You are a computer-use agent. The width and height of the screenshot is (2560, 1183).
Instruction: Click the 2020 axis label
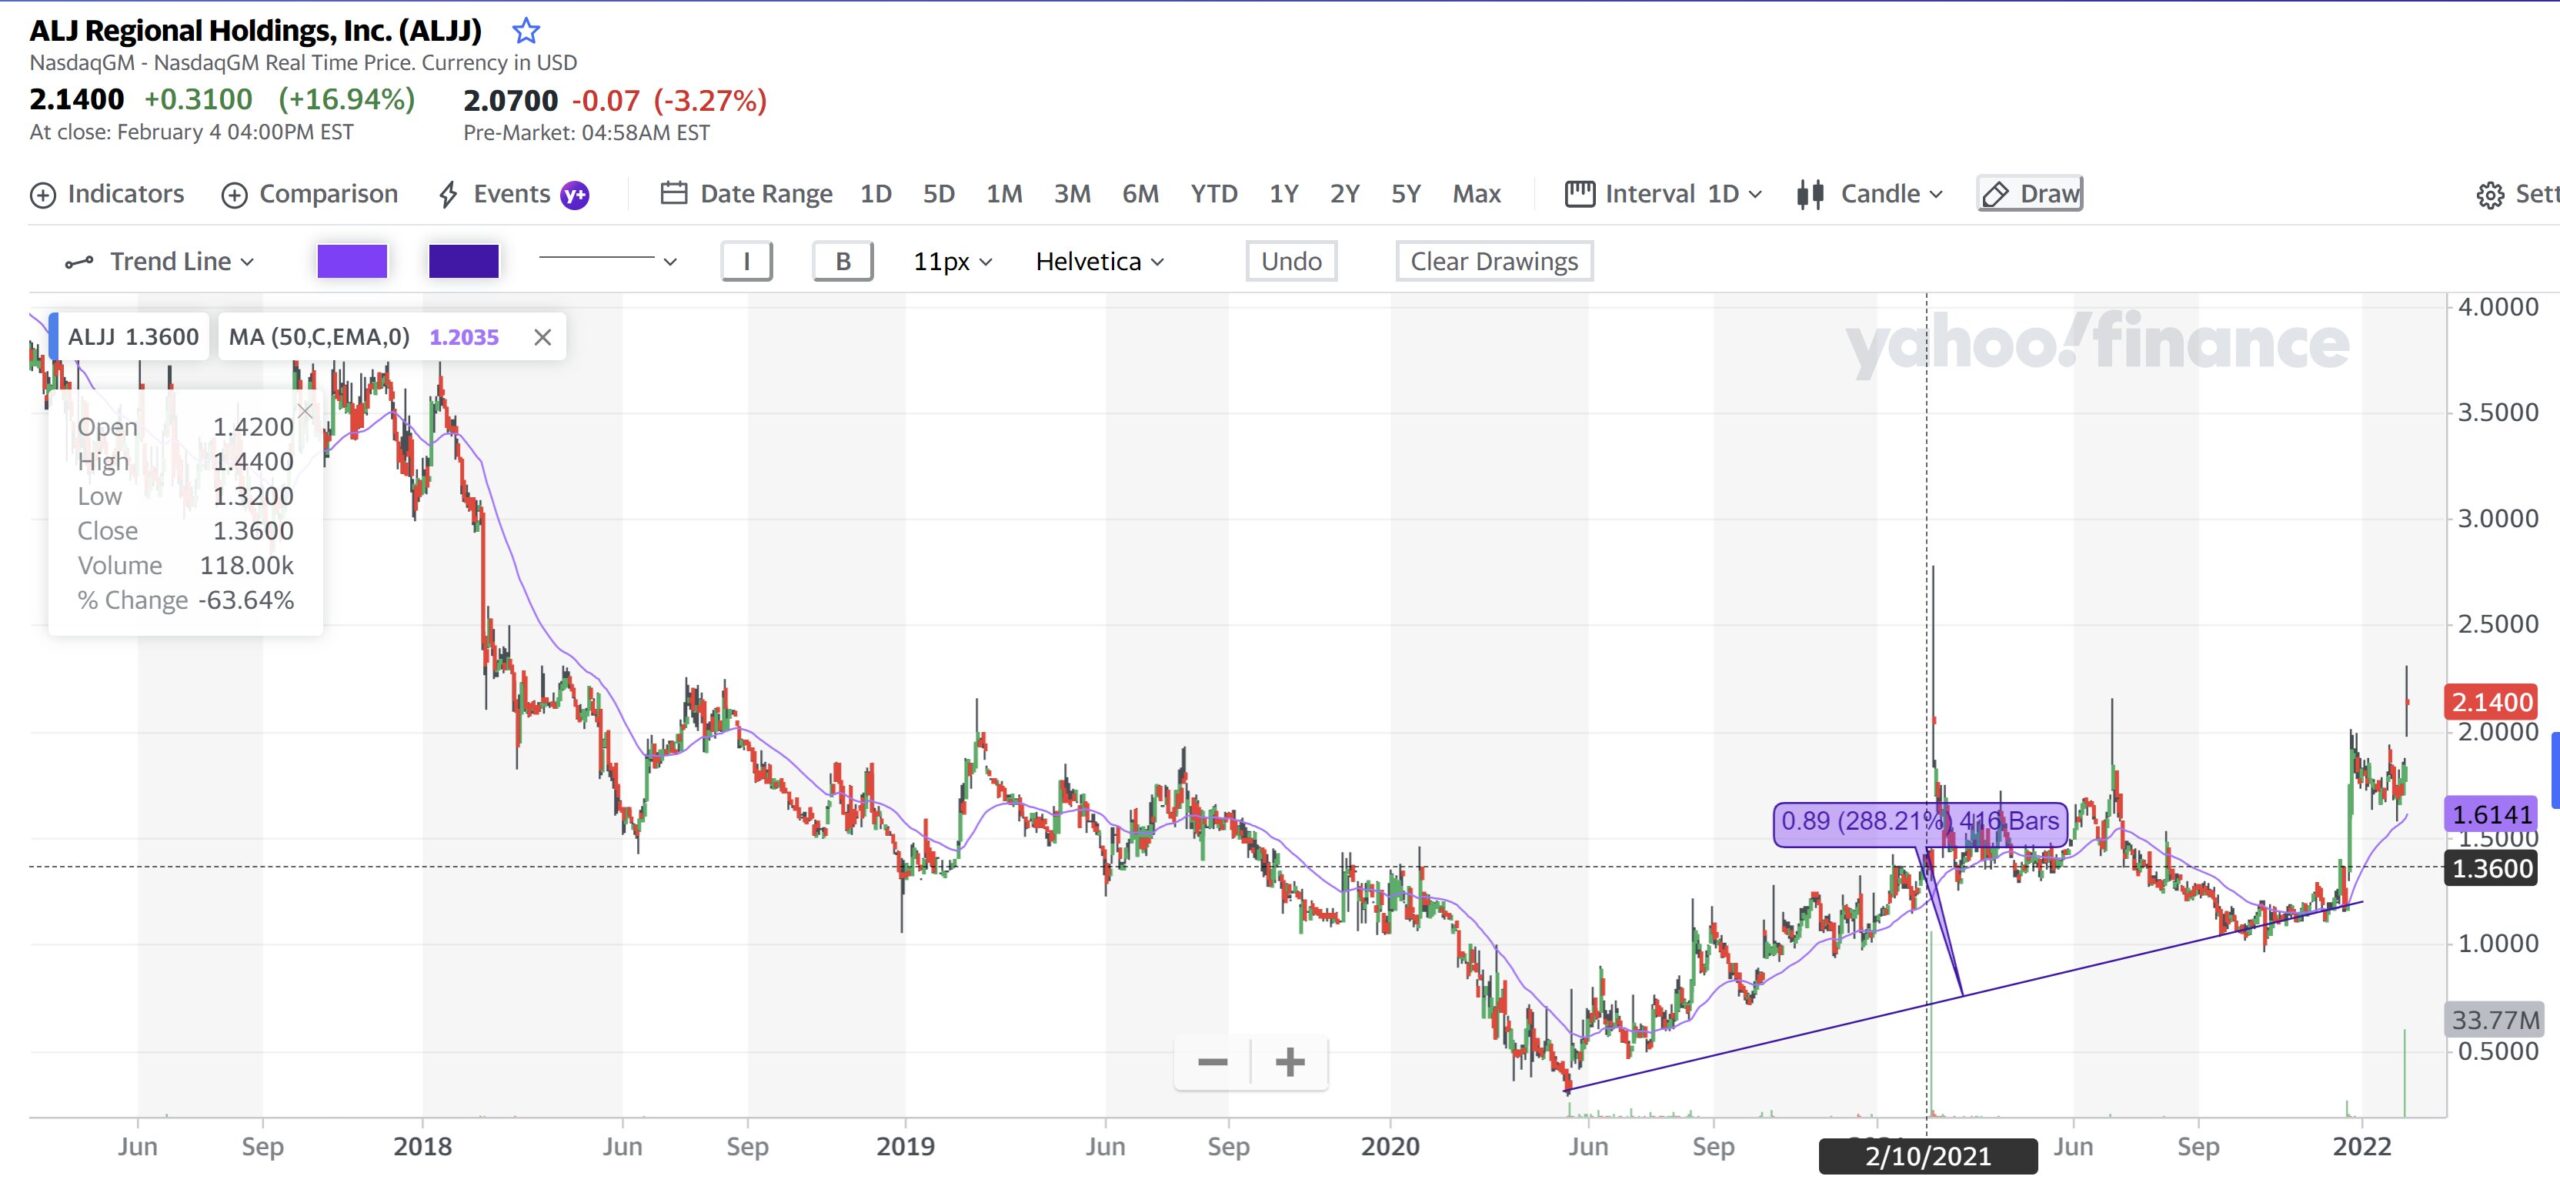point(1390,1147)
